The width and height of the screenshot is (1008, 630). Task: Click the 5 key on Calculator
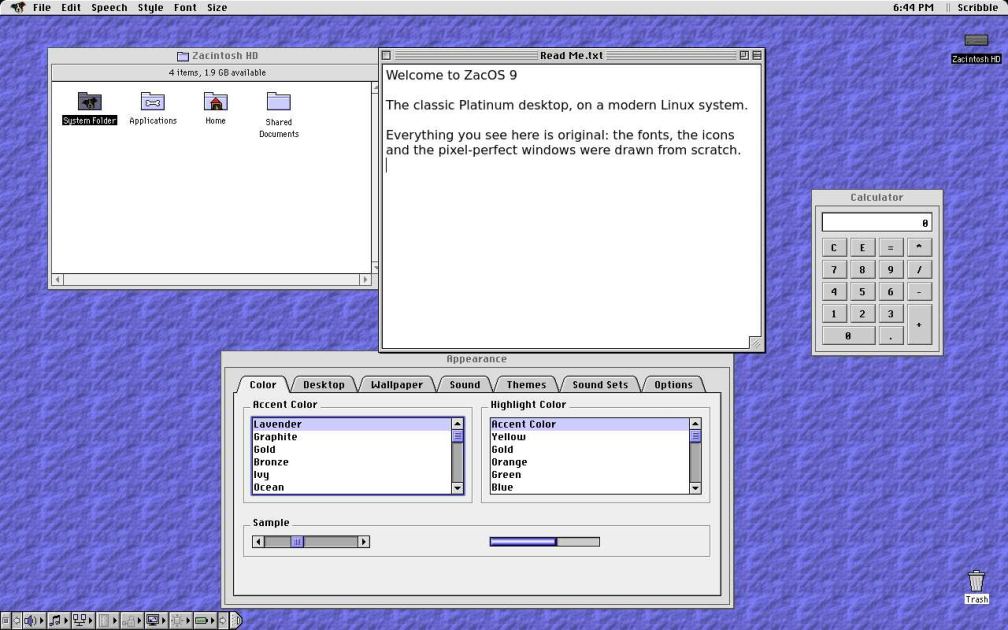coord(862,291)
